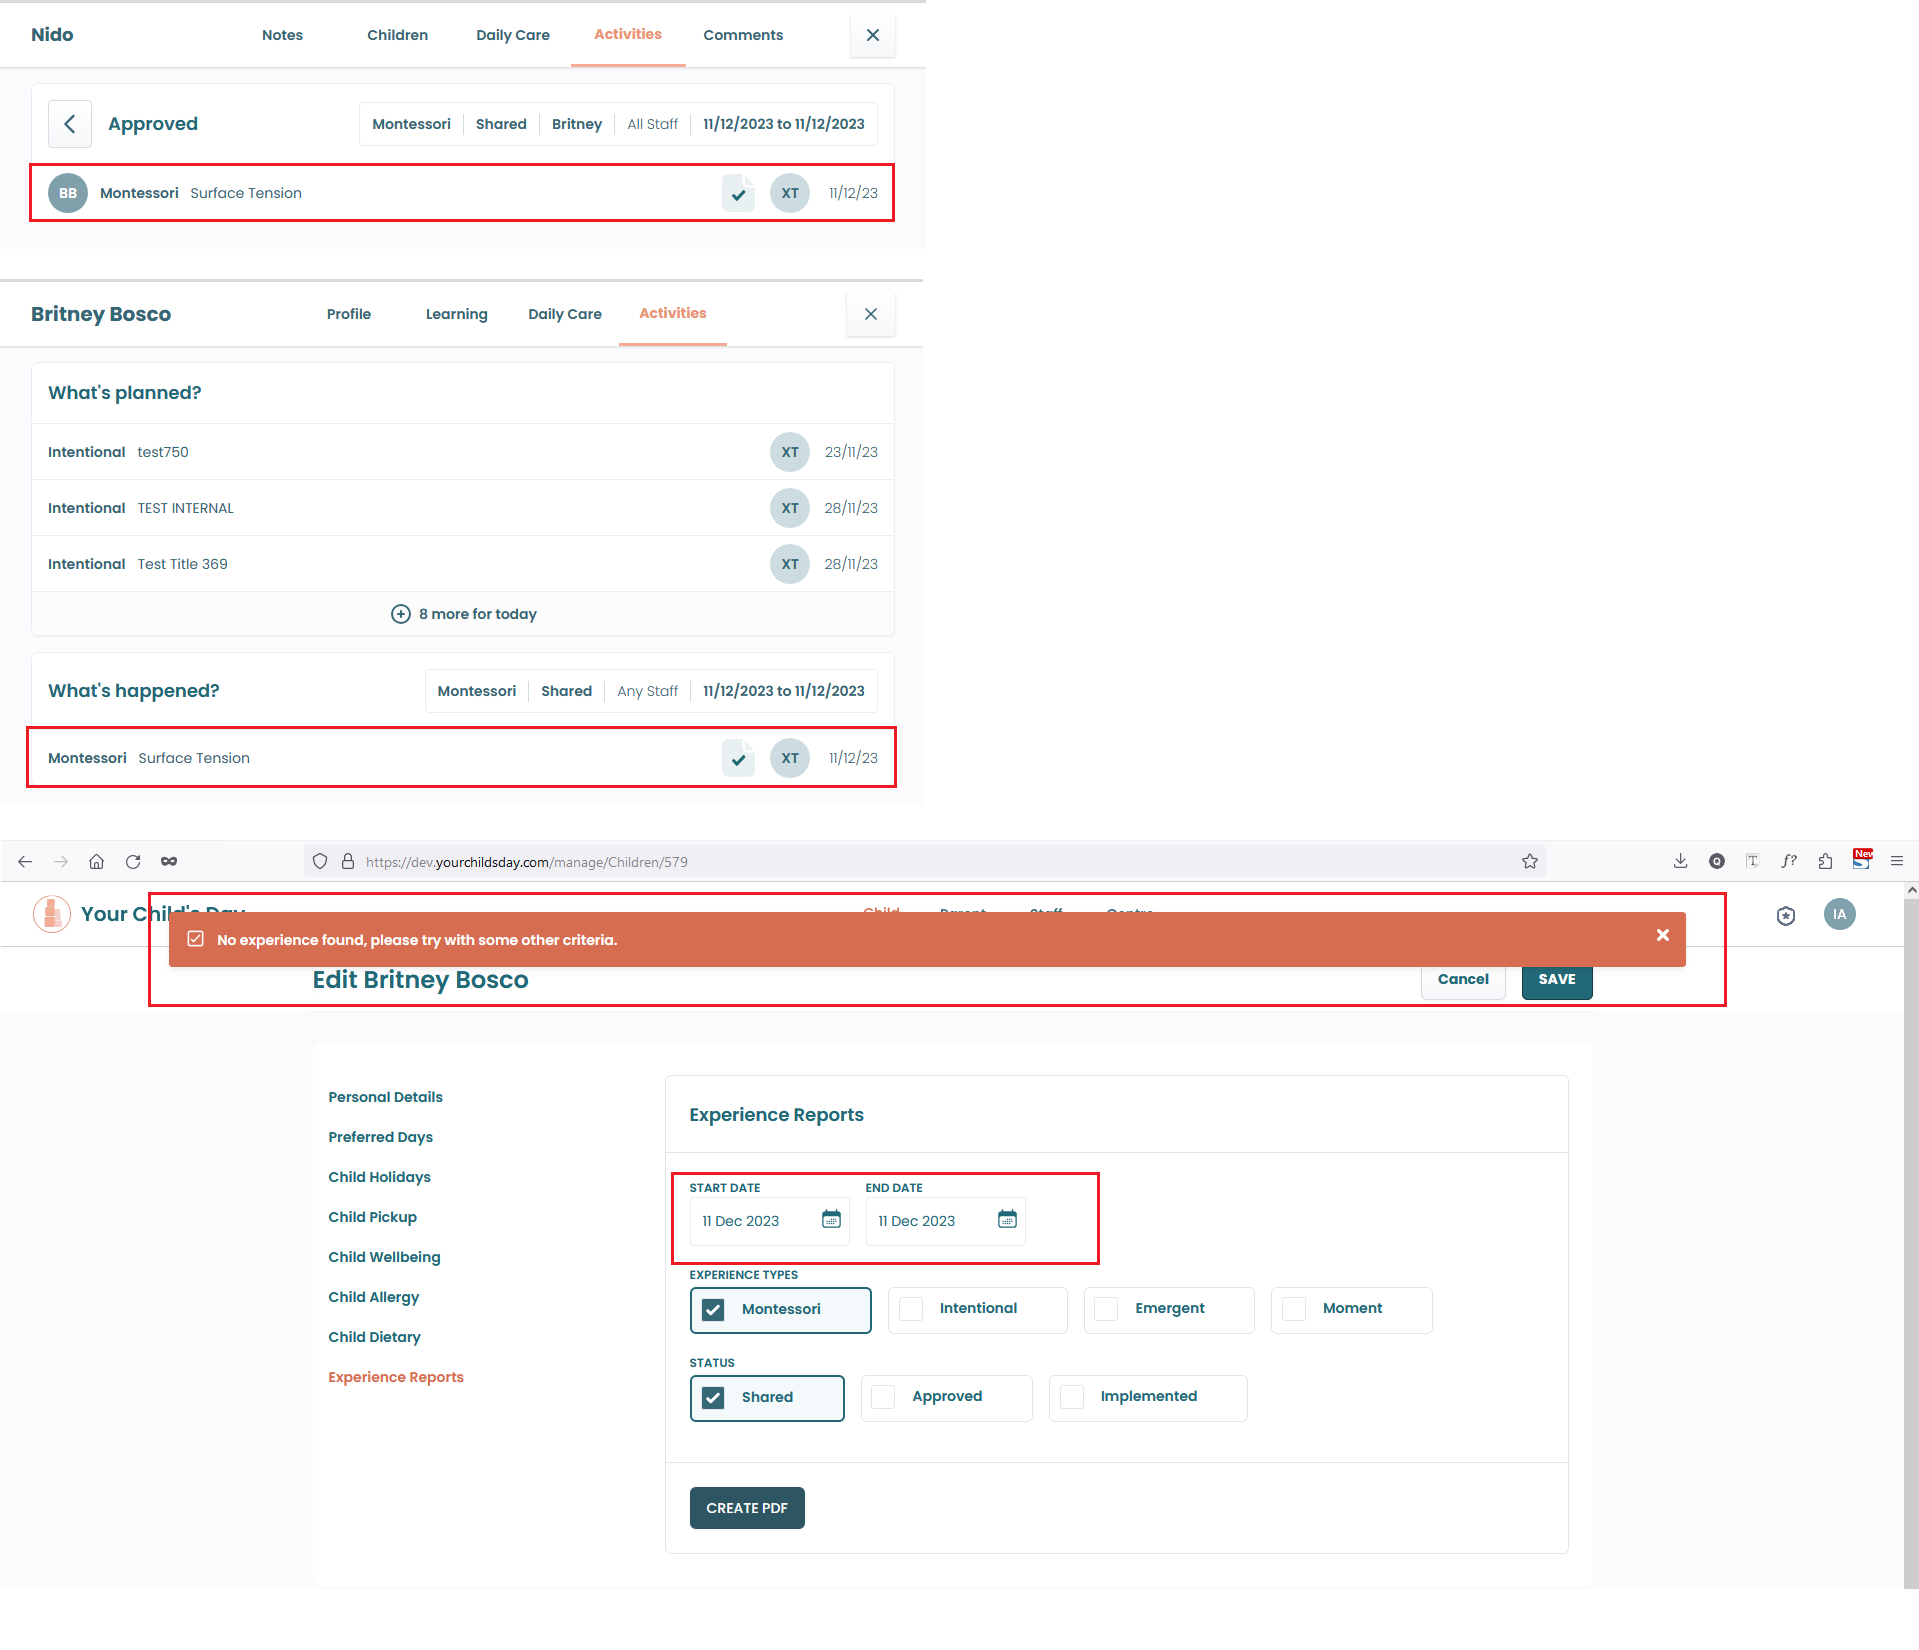
Task: Expand 8 more for today
Action: (463, 614)
